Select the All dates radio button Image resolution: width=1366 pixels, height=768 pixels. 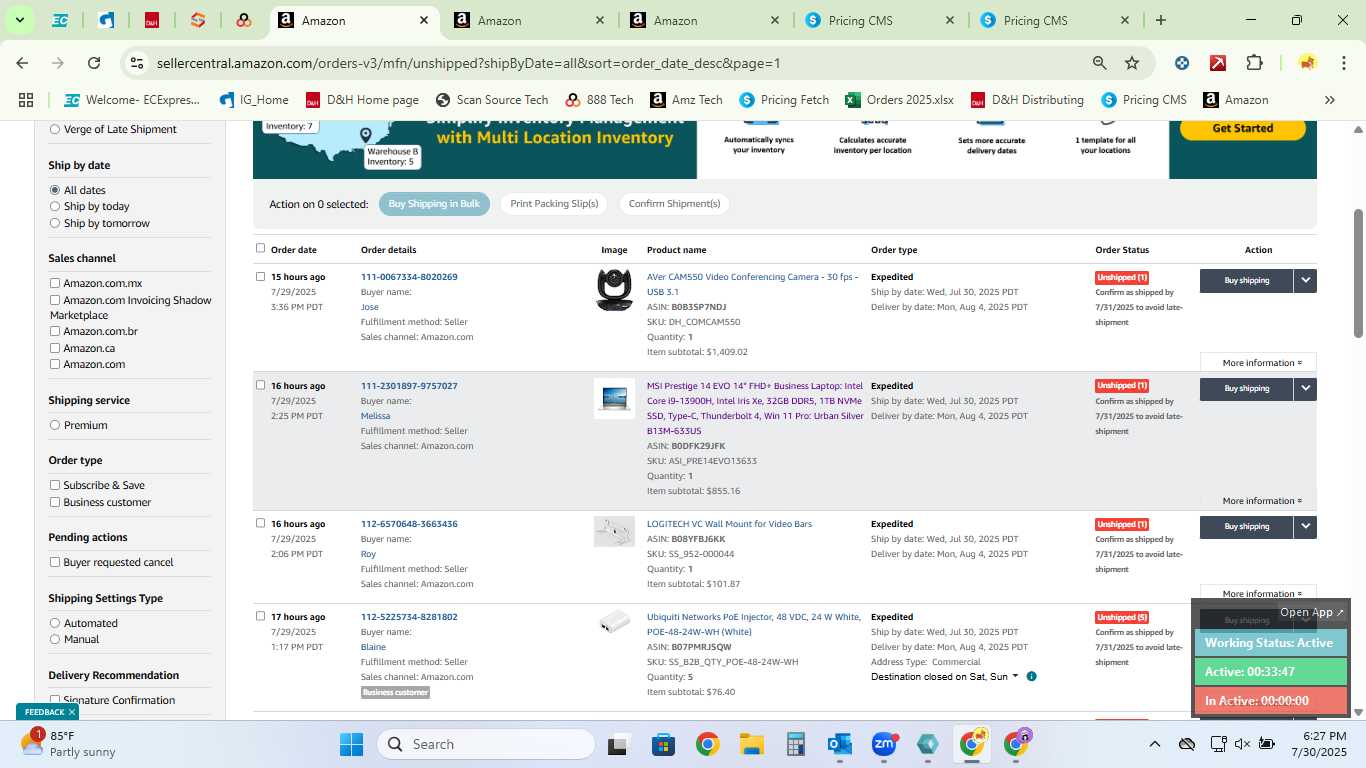click(x=55, y=190)
